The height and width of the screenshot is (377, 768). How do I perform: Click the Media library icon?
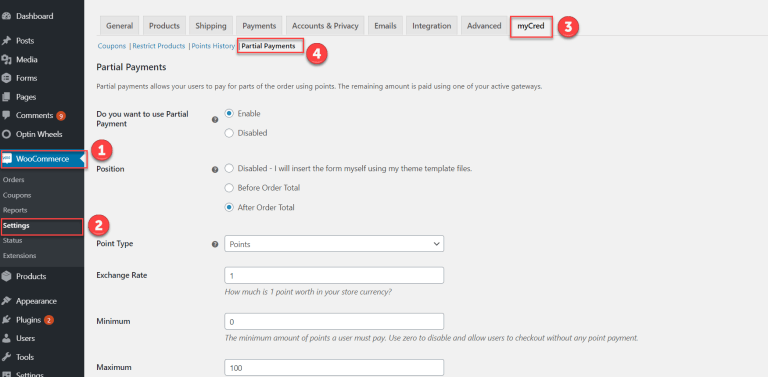(x=7, y=60)
